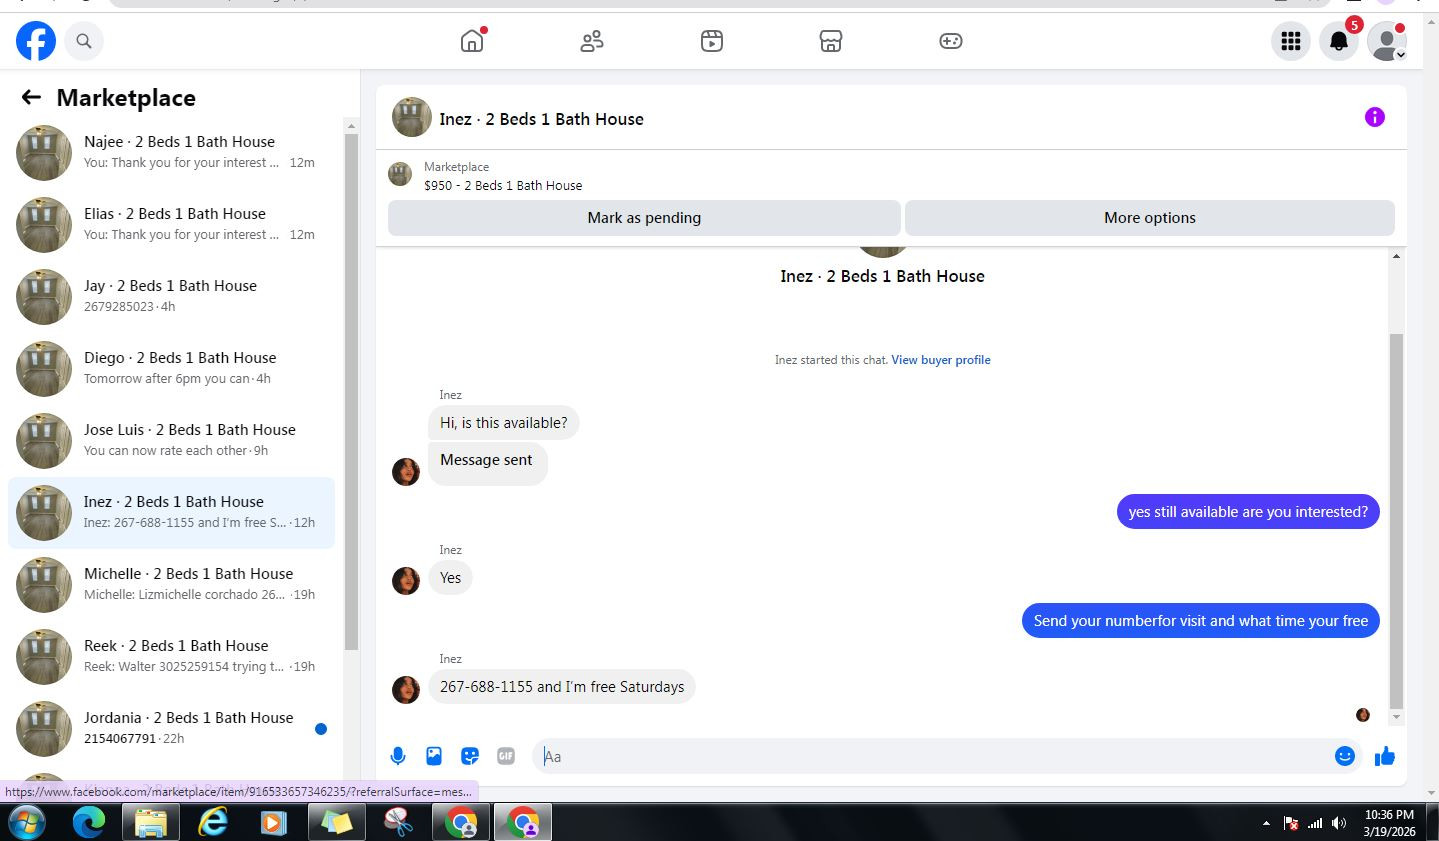Click the 'Hi, is this available?' message bubble
The image size is (1439, 841).
point(504,423)
